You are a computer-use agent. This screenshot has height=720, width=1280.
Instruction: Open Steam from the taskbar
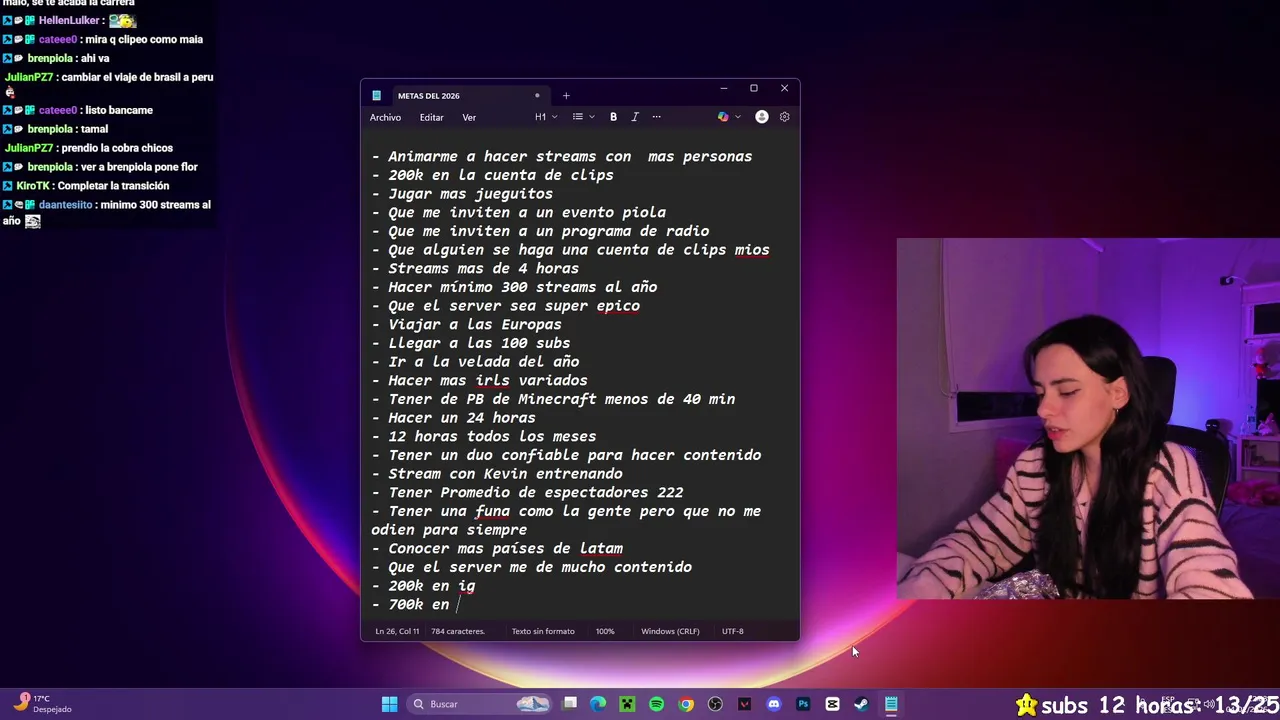pyautogui.click(x=861, y=704)
